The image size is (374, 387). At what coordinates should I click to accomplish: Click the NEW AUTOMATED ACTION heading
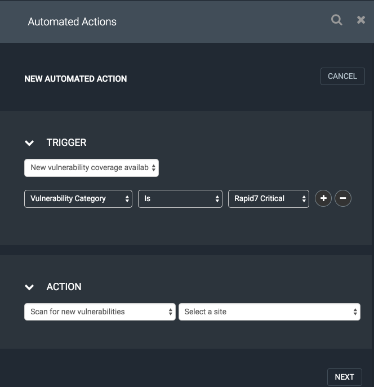coord(76,79)
